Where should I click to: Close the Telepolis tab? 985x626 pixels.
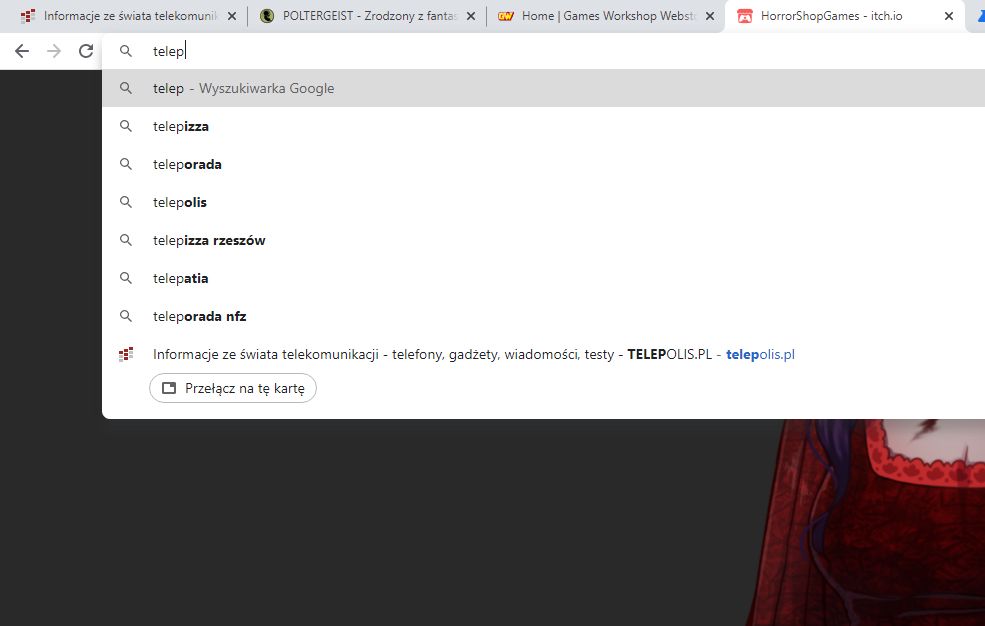coord(232,16)
